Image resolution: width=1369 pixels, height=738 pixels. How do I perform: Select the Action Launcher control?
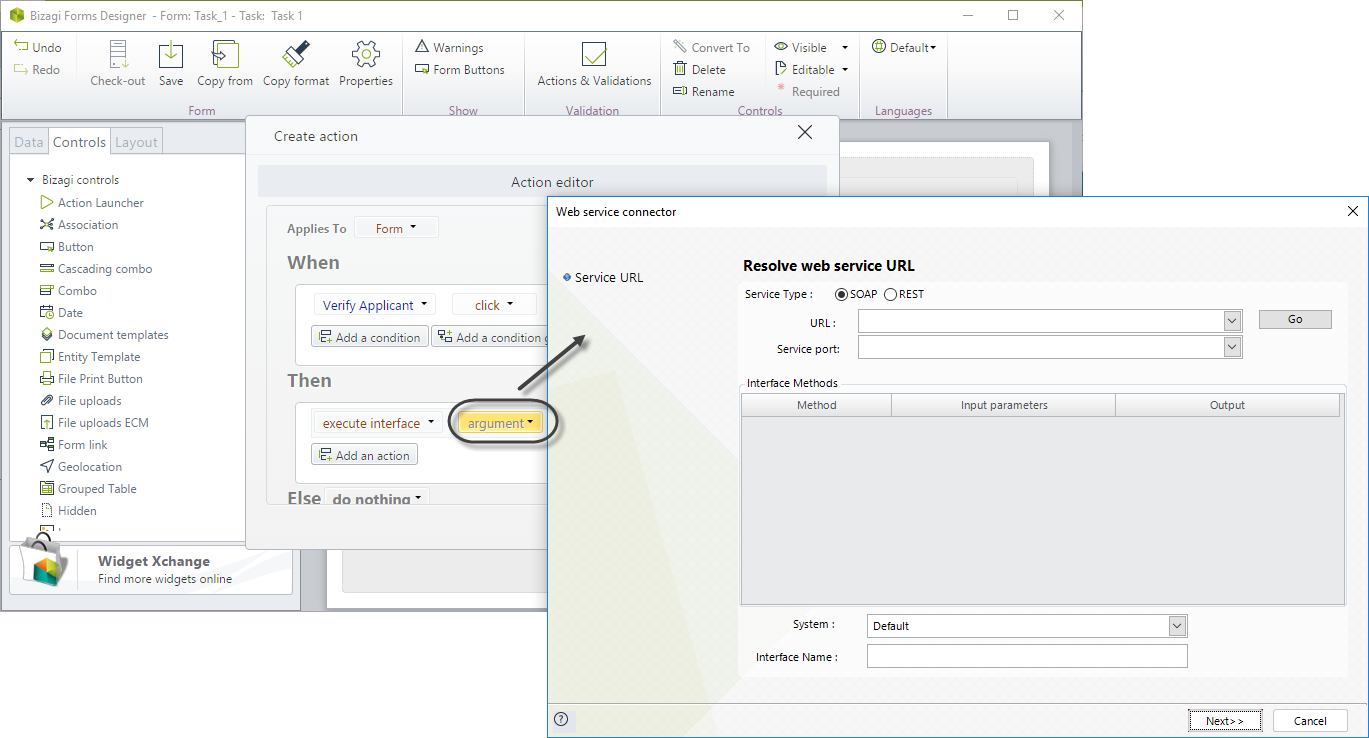click(92, 202)
